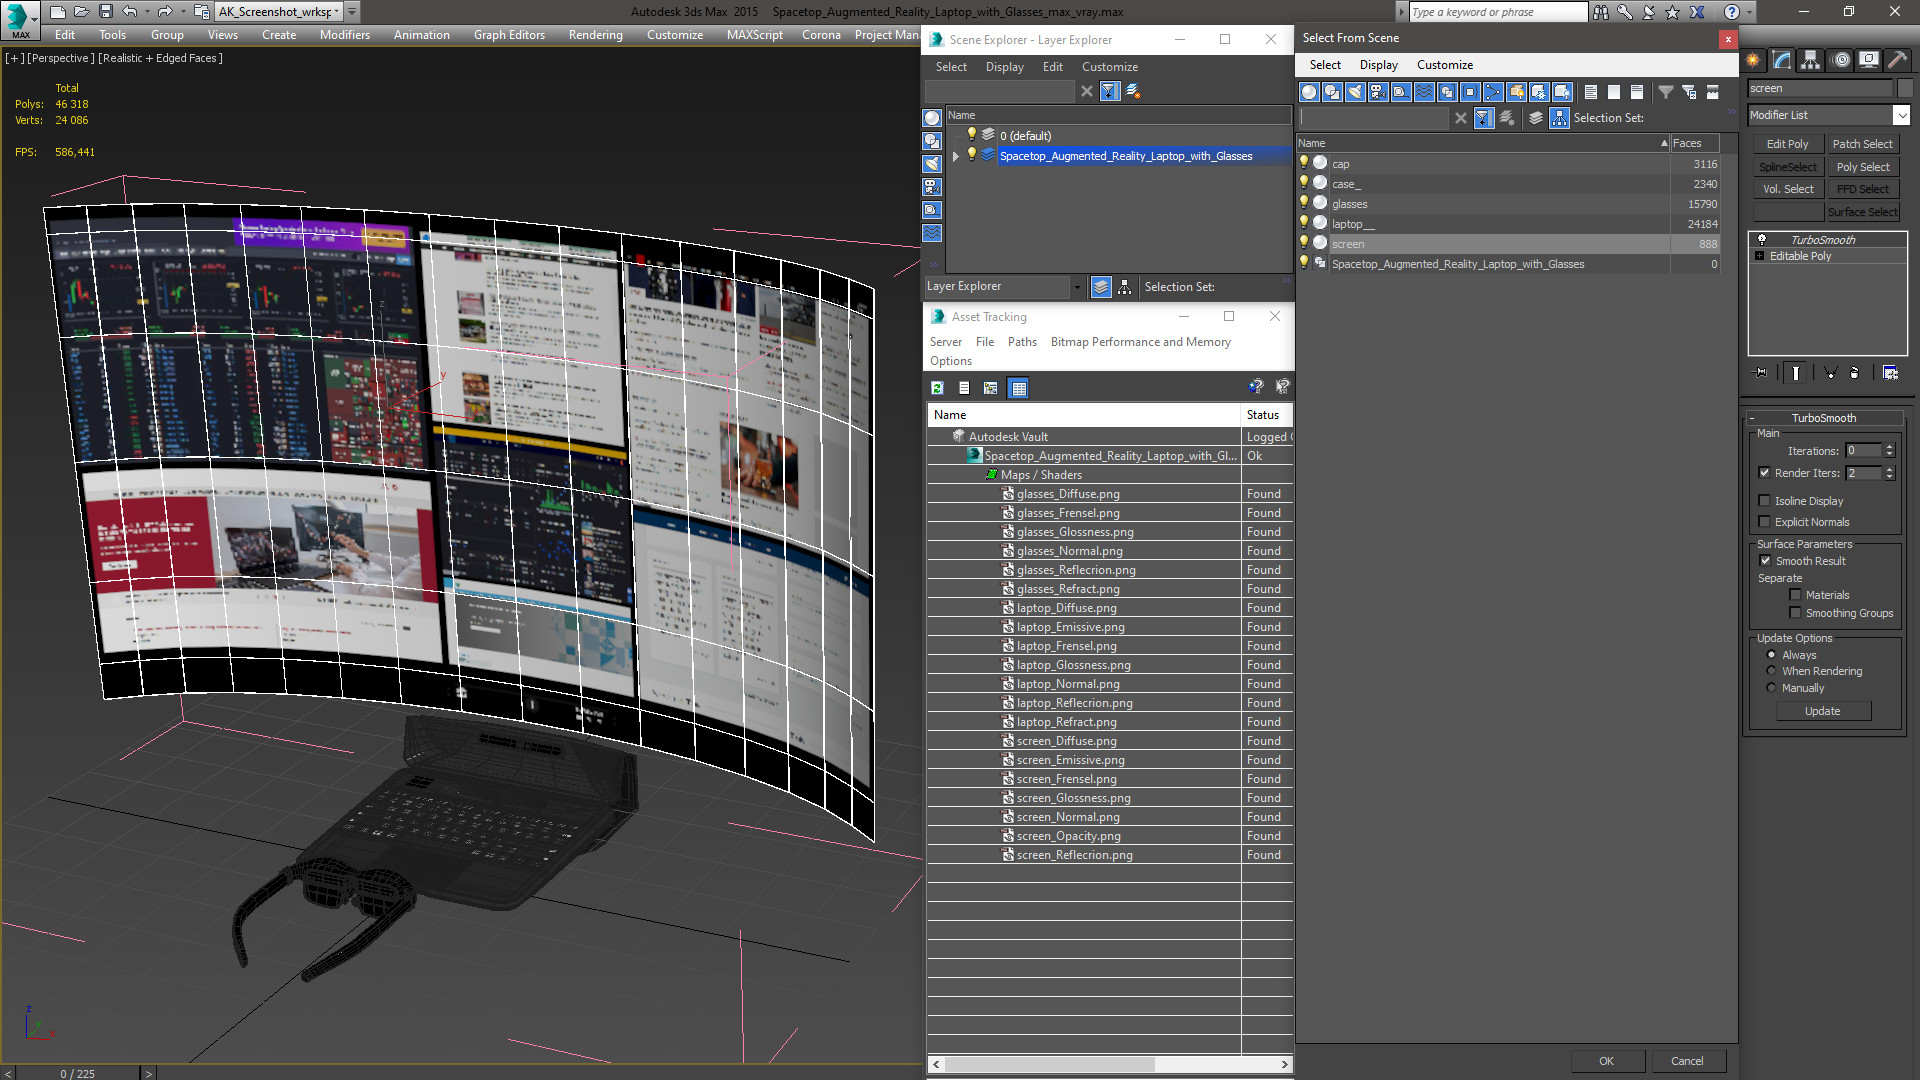Select When Rendering update option radio
The height and width of the screenshot is (1080, 1920).
coord(1771,671)
